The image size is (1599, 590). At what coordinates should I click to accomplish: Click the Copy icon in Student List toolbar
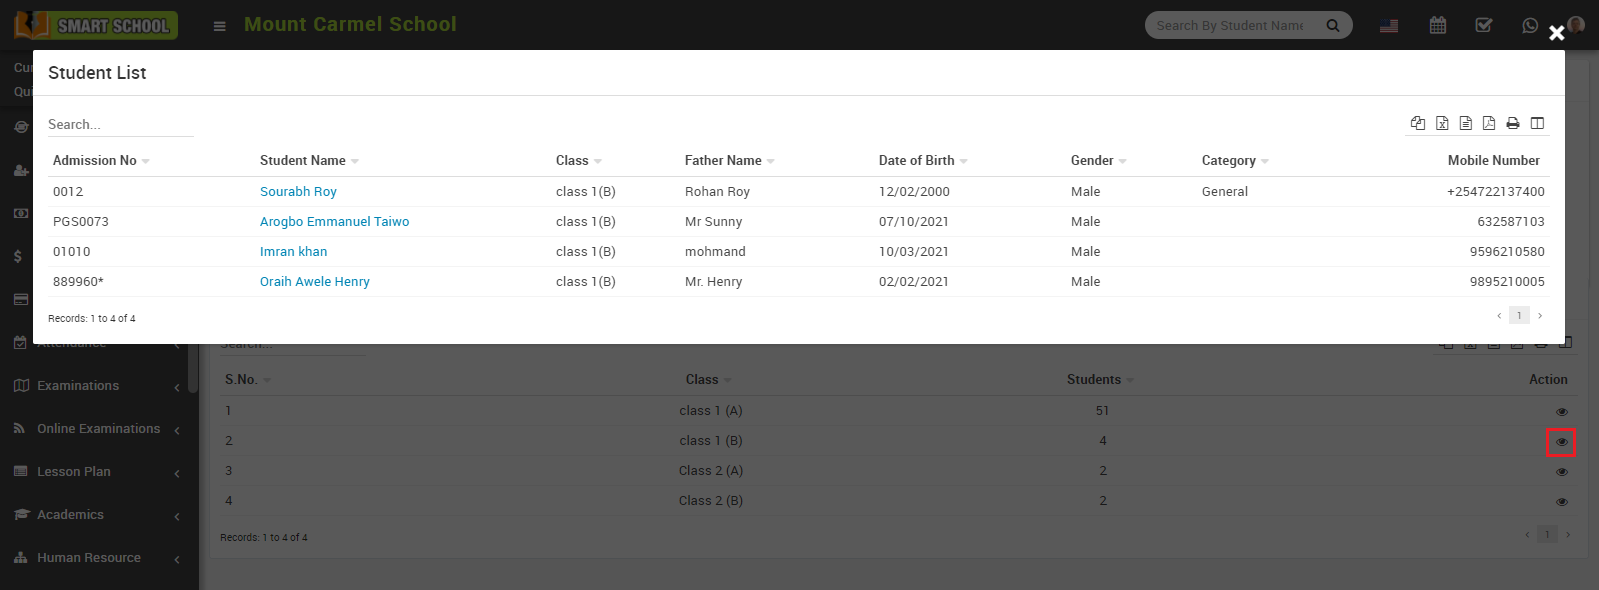click(1418, 123)
